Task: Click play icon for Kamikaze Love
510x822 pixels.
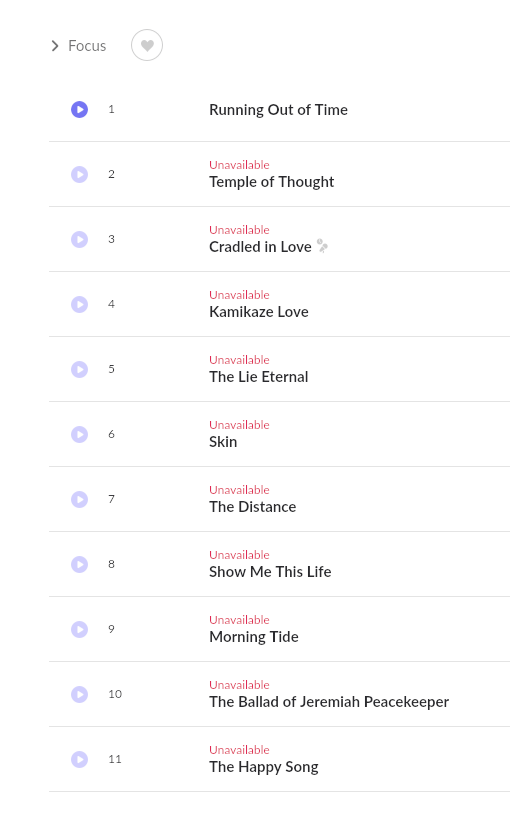Action: (80, 305)
